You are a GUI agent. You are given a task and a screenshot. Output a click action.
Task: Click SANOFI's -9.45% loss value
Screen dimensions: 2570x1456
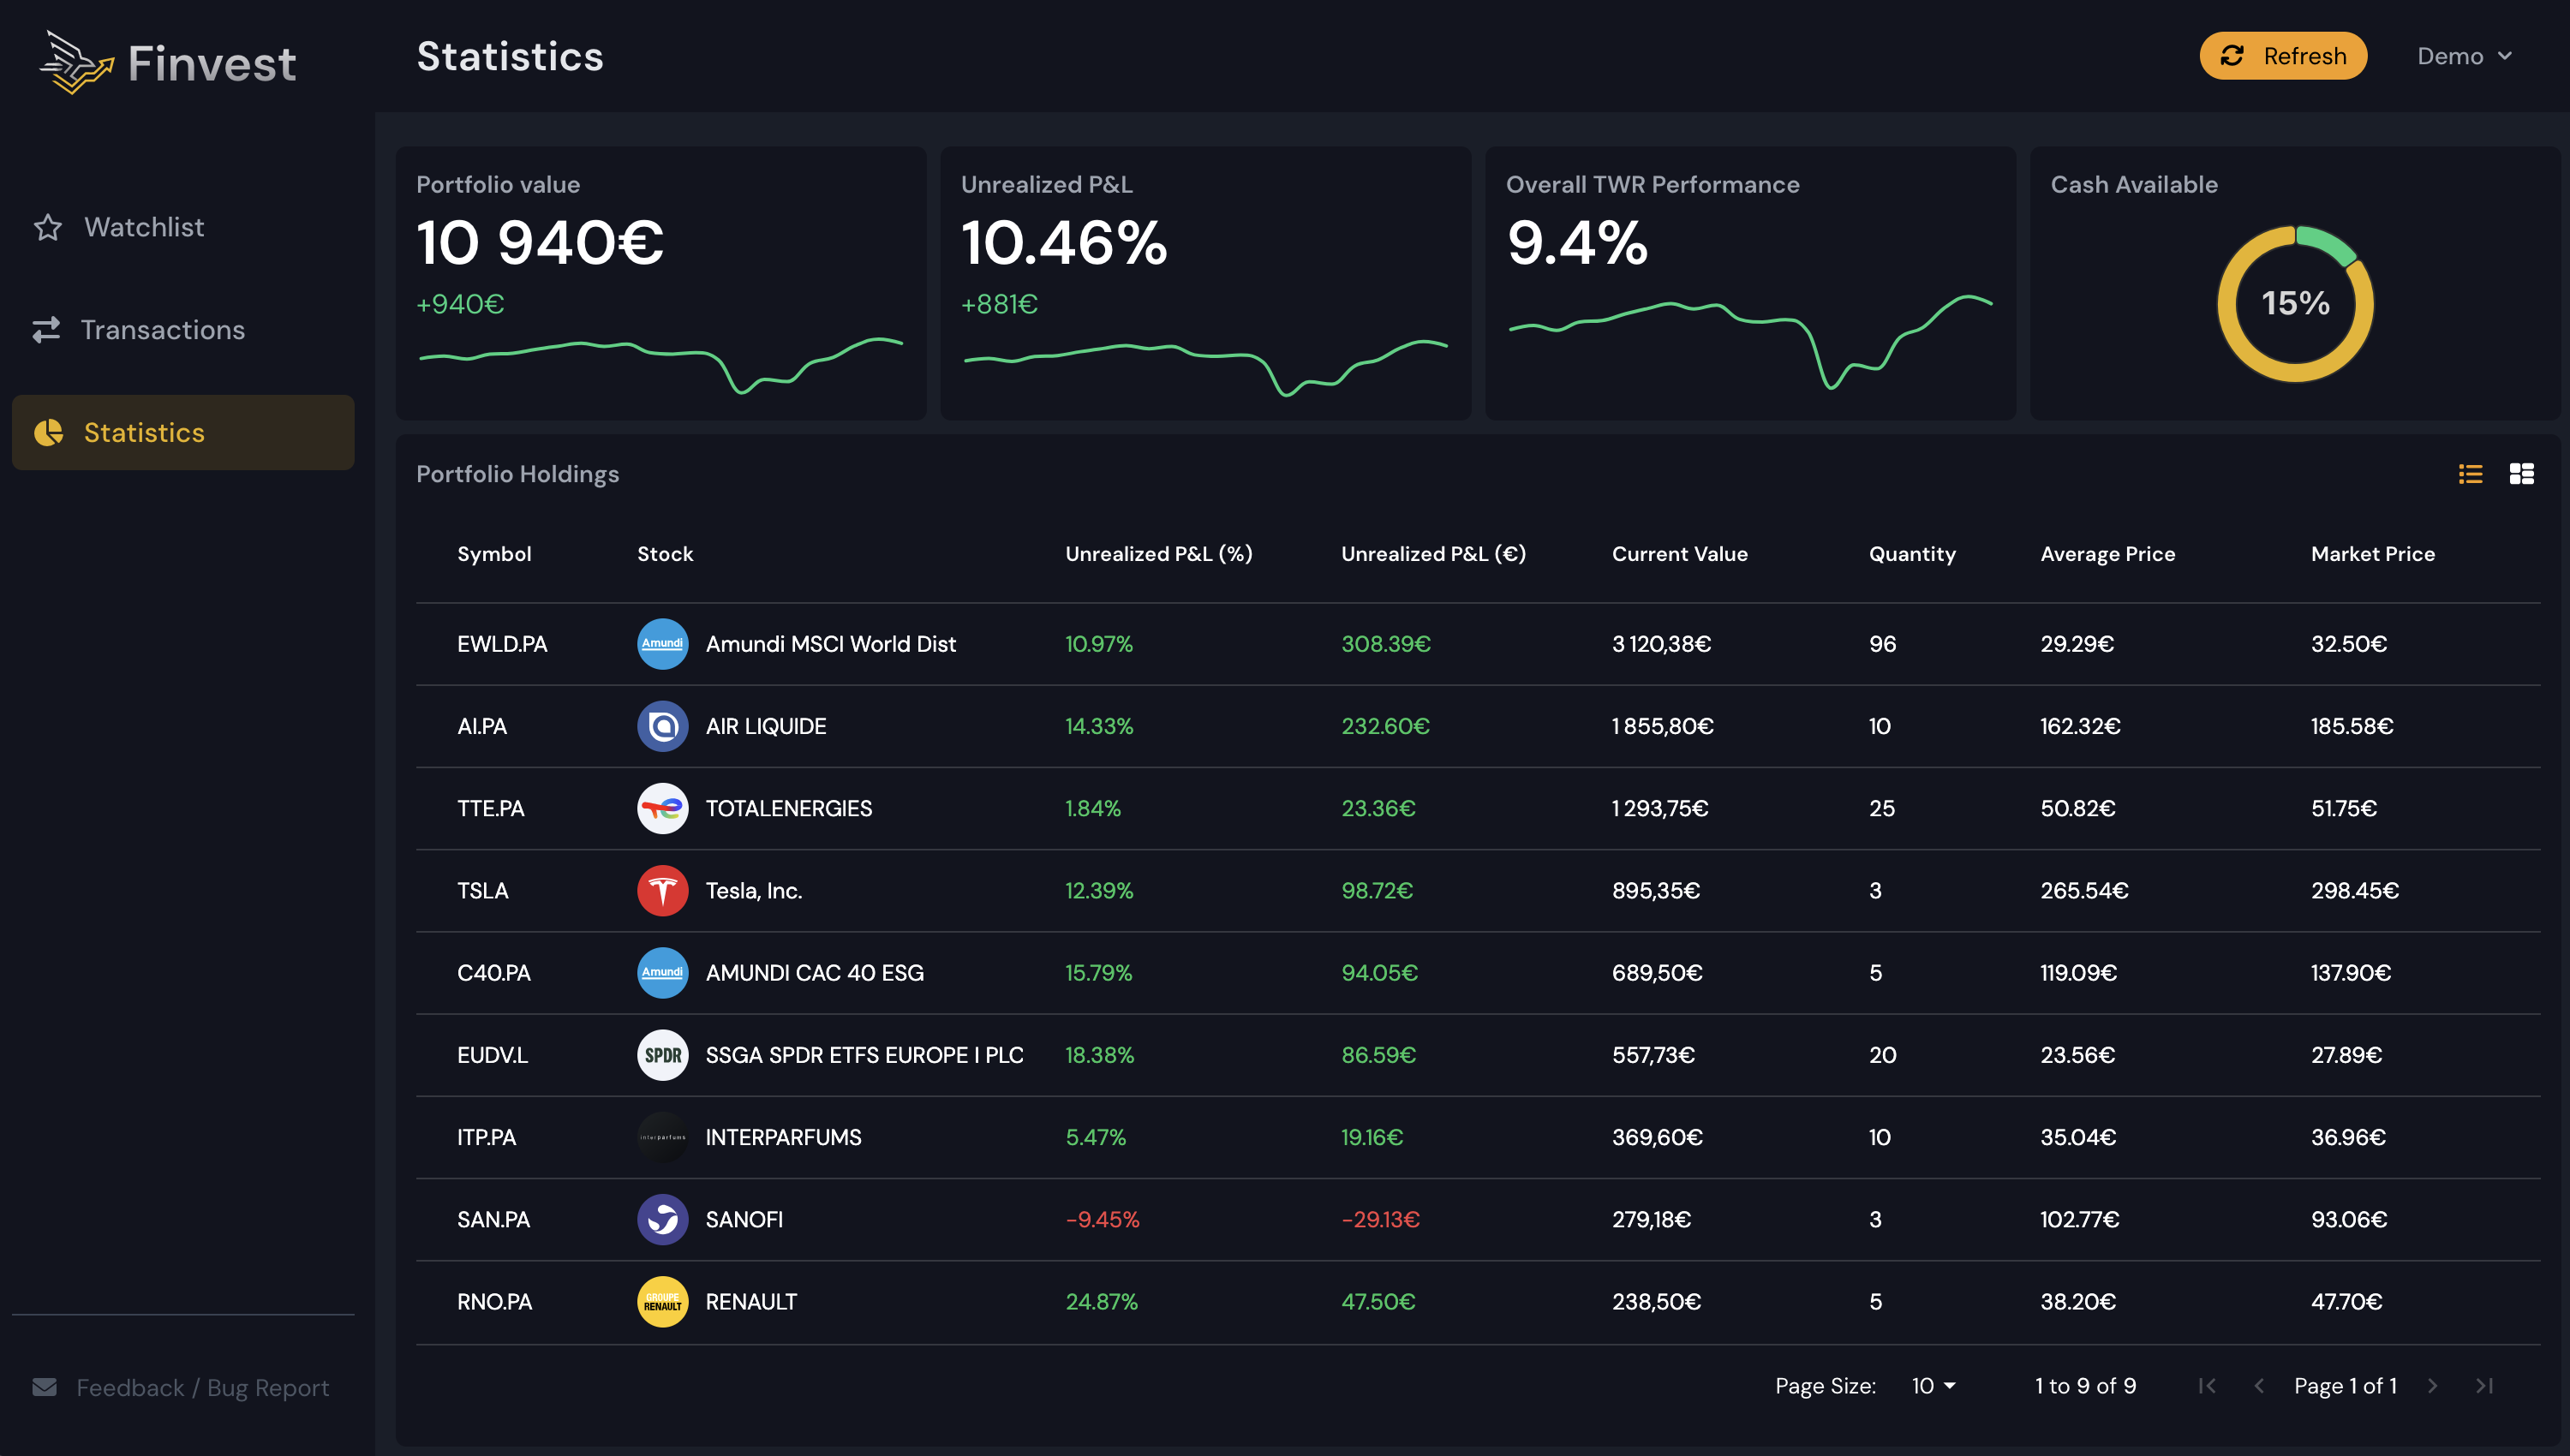click(x=1102, y=1219)
